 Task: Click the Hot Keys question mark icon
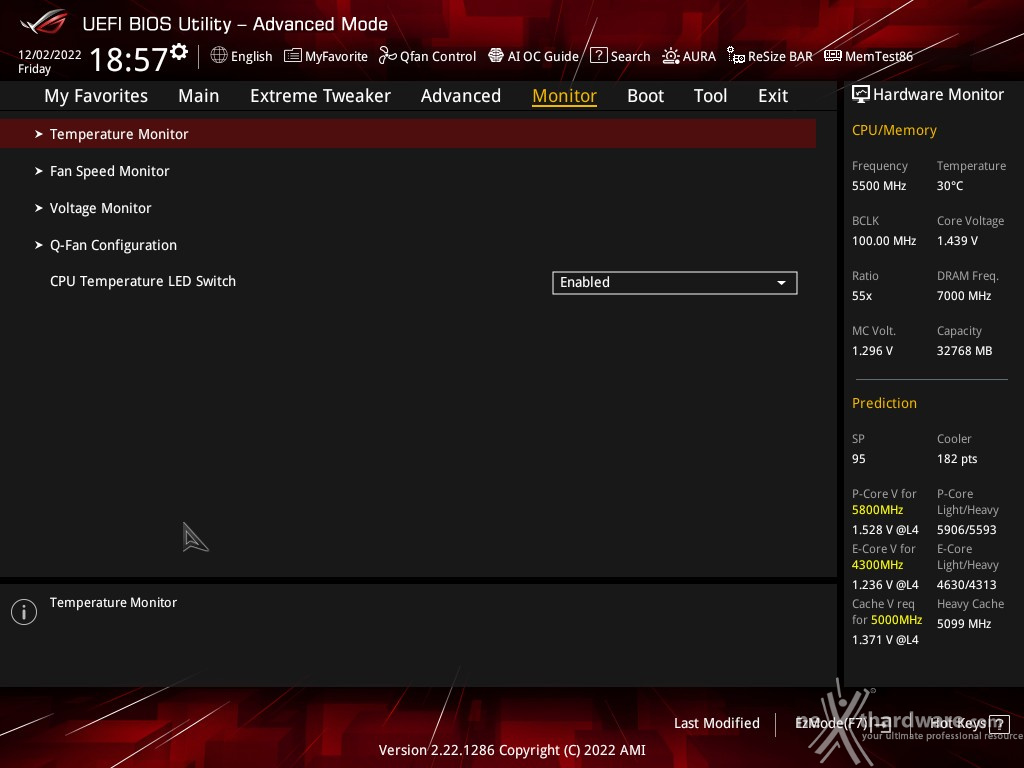click(999, 724)
